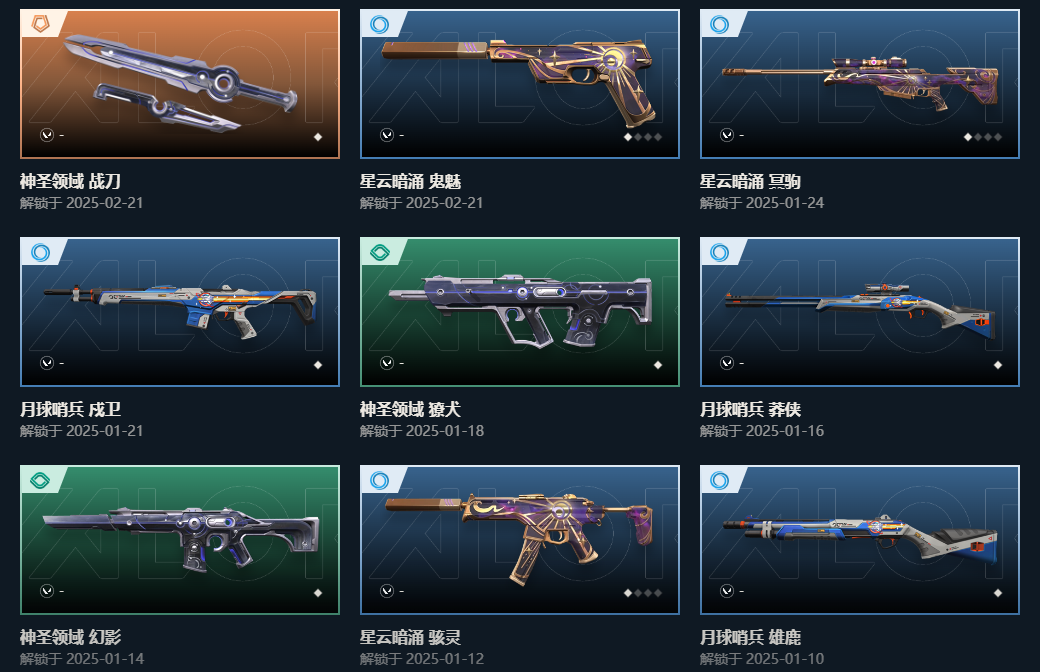Open the 月球哨兵 莽侠 rifle skin thumbnail
This screenshot has width=1040, height=672.
[x=860, y=312]
